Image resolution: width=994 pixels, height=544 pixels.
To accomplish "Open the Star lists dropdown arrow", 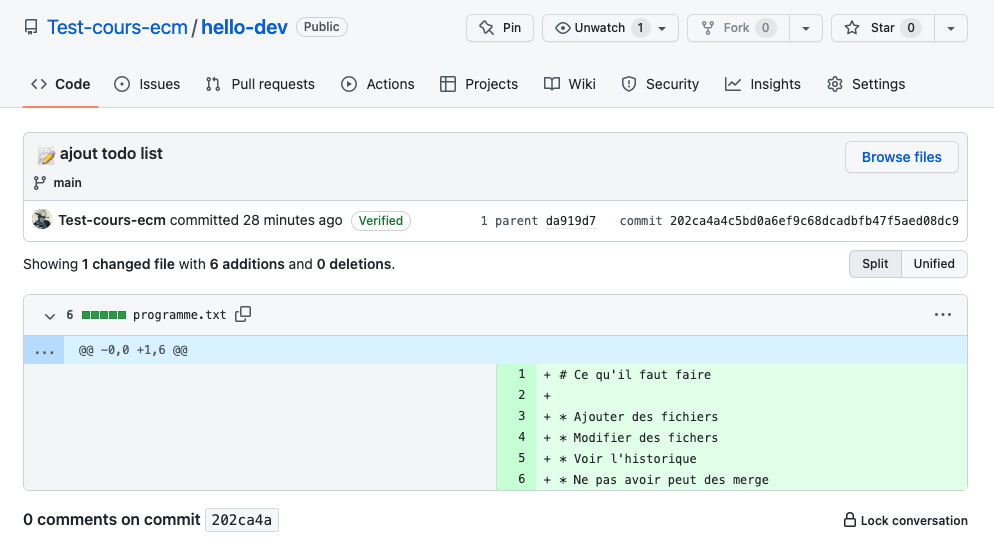I will [949, 28].
